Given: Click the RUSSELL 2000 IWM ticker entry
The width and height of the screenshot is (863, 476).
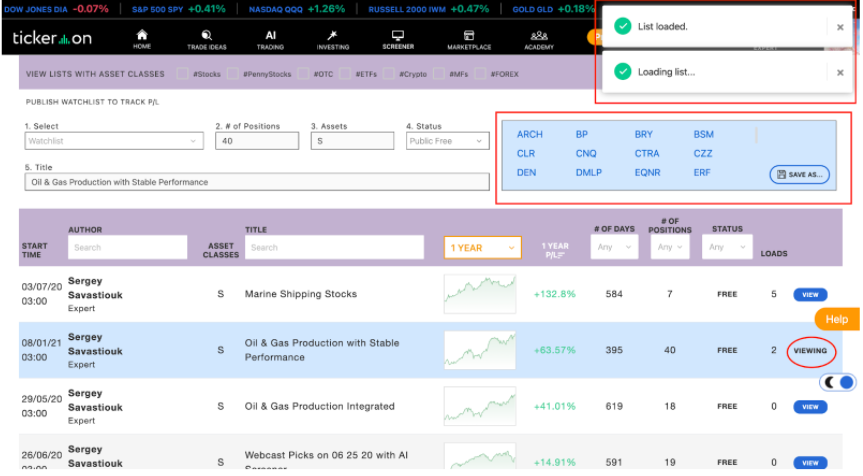Looking at the screenshot, I should (x=428, y=9).
